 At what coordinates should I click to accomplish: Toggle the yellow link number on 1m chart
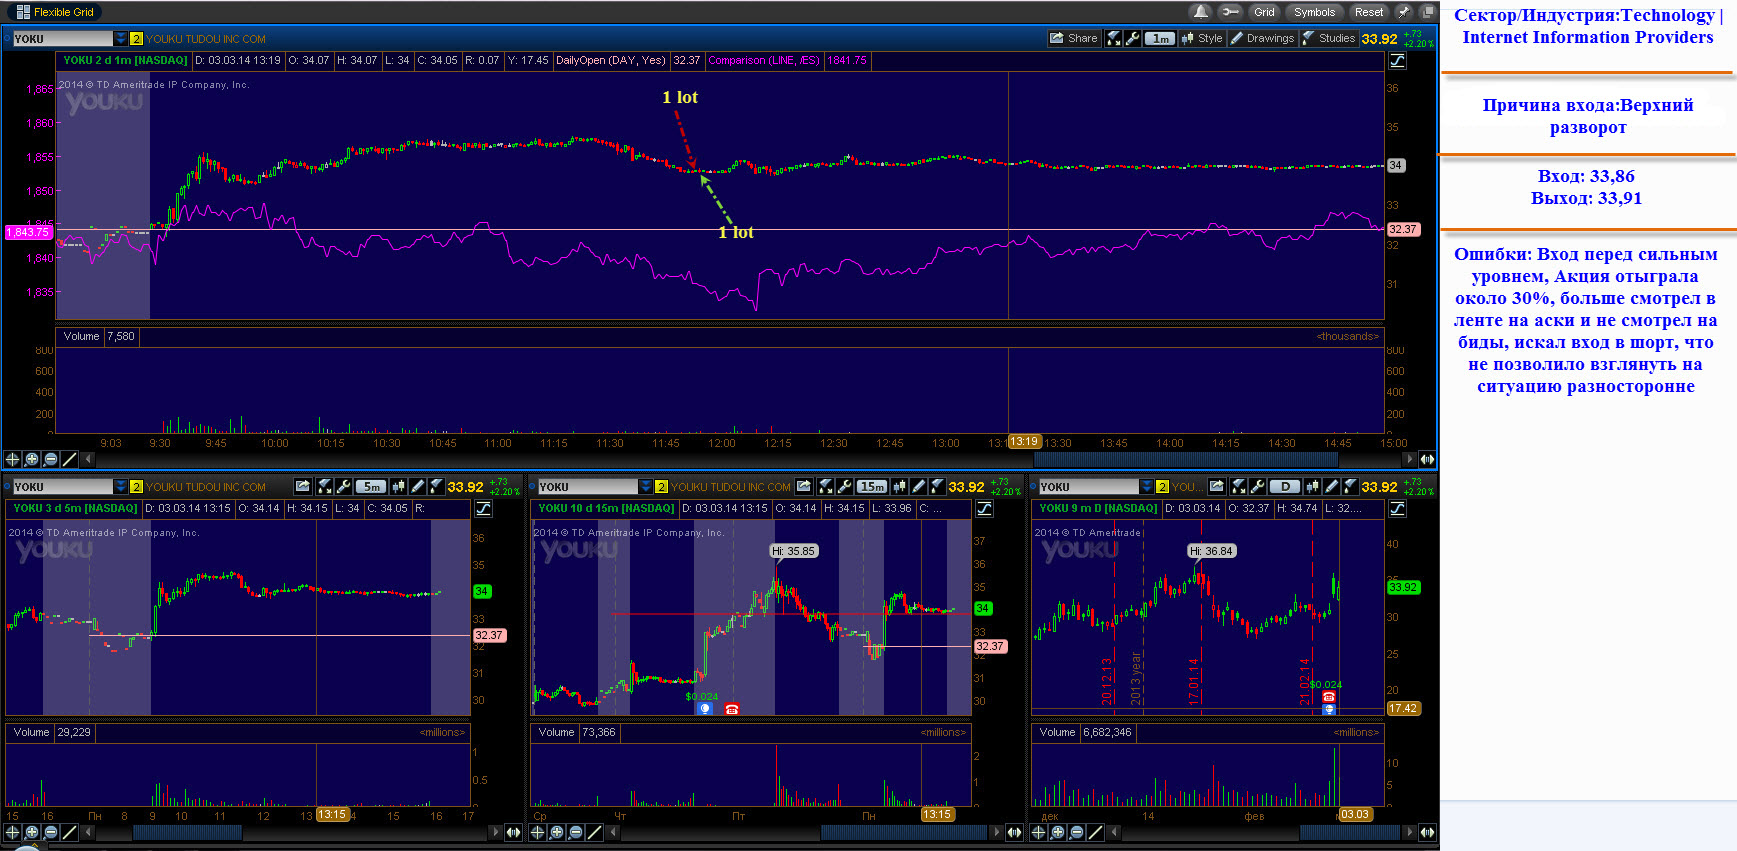click(136, 38)
